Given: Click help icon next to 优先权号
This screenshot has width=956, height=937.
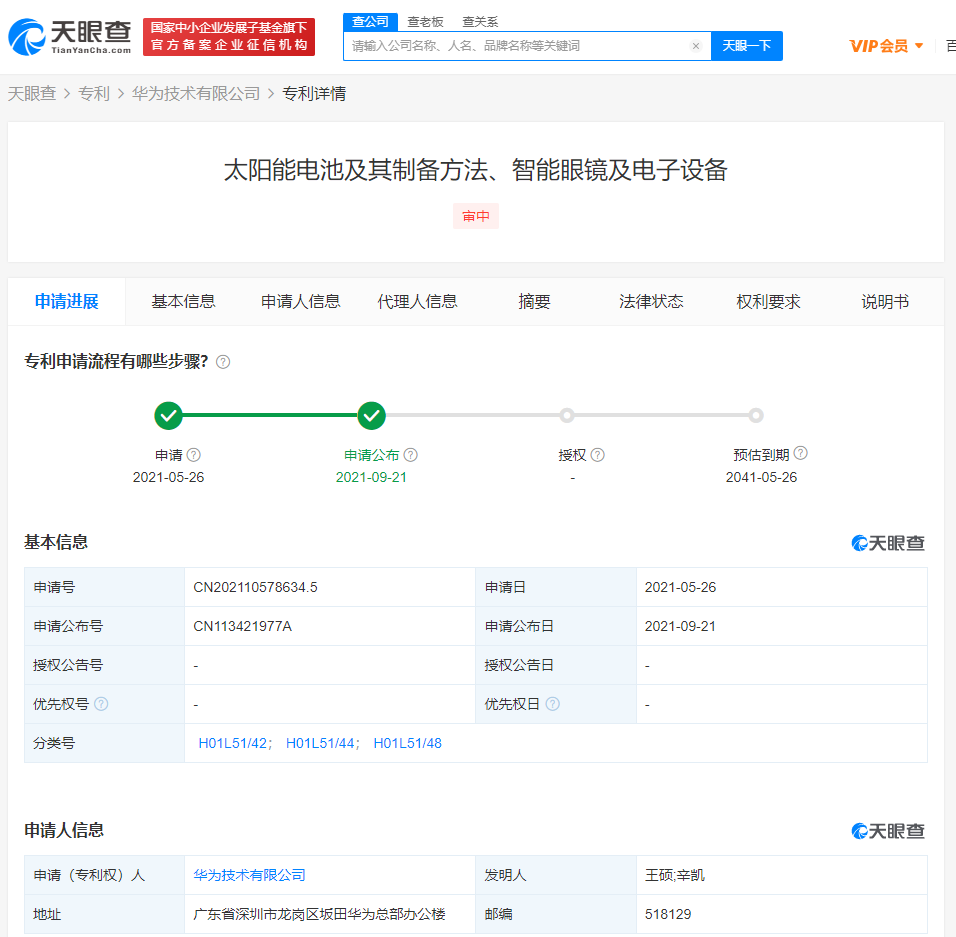Looking at the screenshot, I should 101,704.
